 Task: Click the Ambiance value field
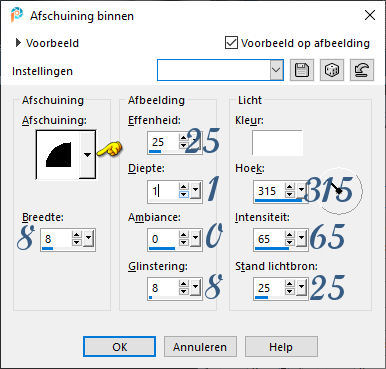click(163, 239)
